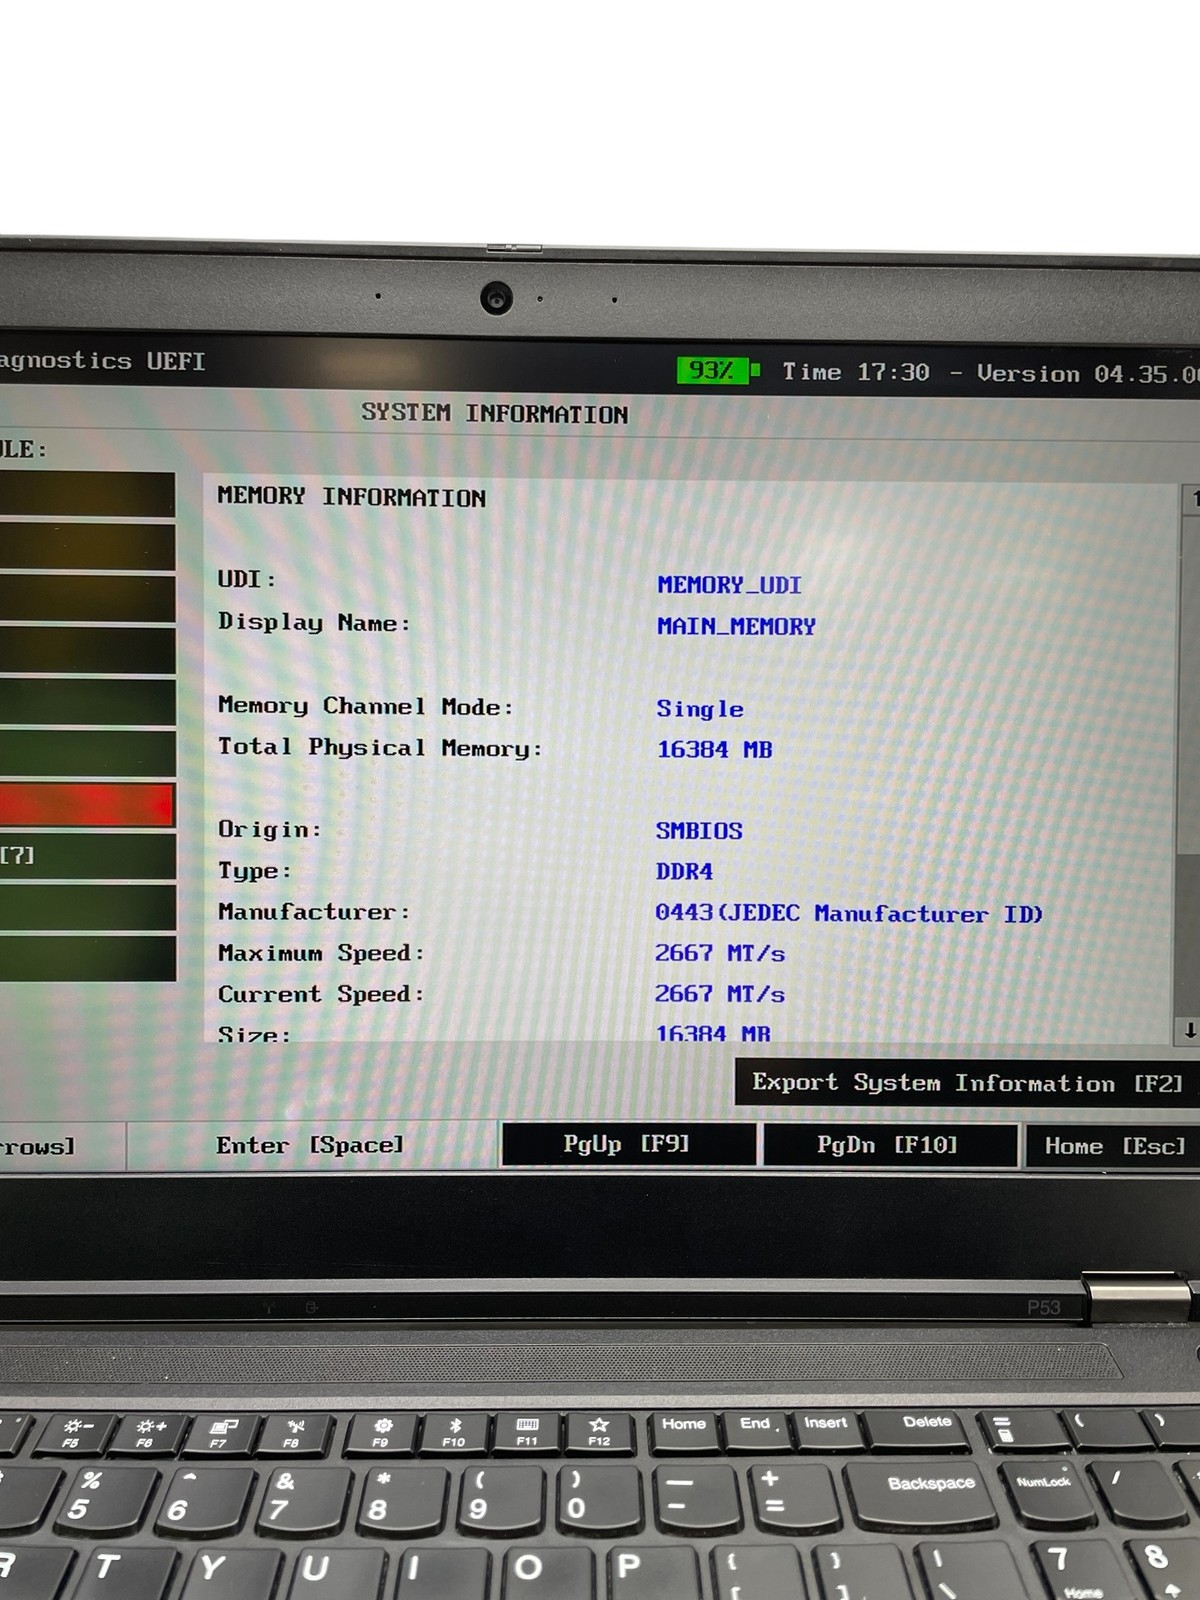Click the Memory Channel Mode label

pos(366,706)
